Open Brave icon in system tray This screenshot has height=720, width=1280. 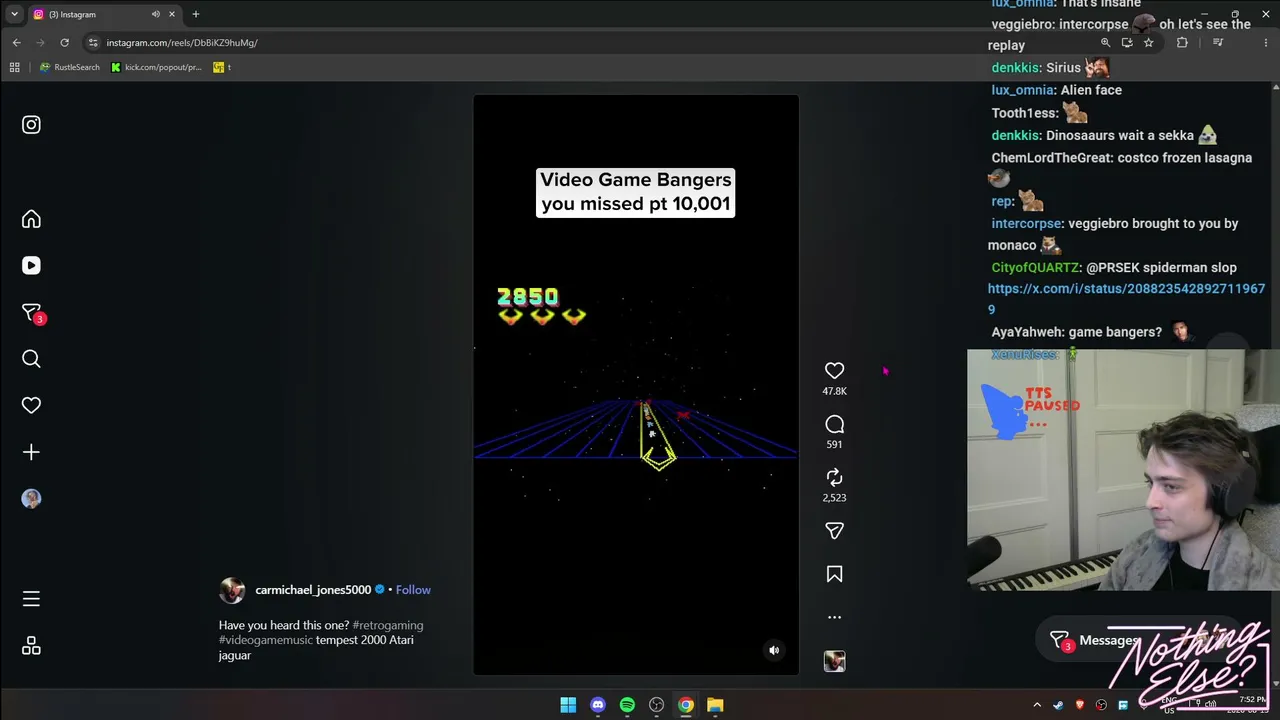(1080, 705)
